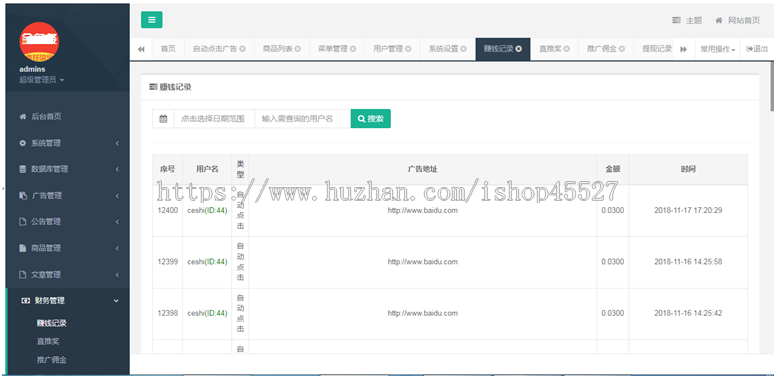Click the 时间 column header

tap(688, 169)
